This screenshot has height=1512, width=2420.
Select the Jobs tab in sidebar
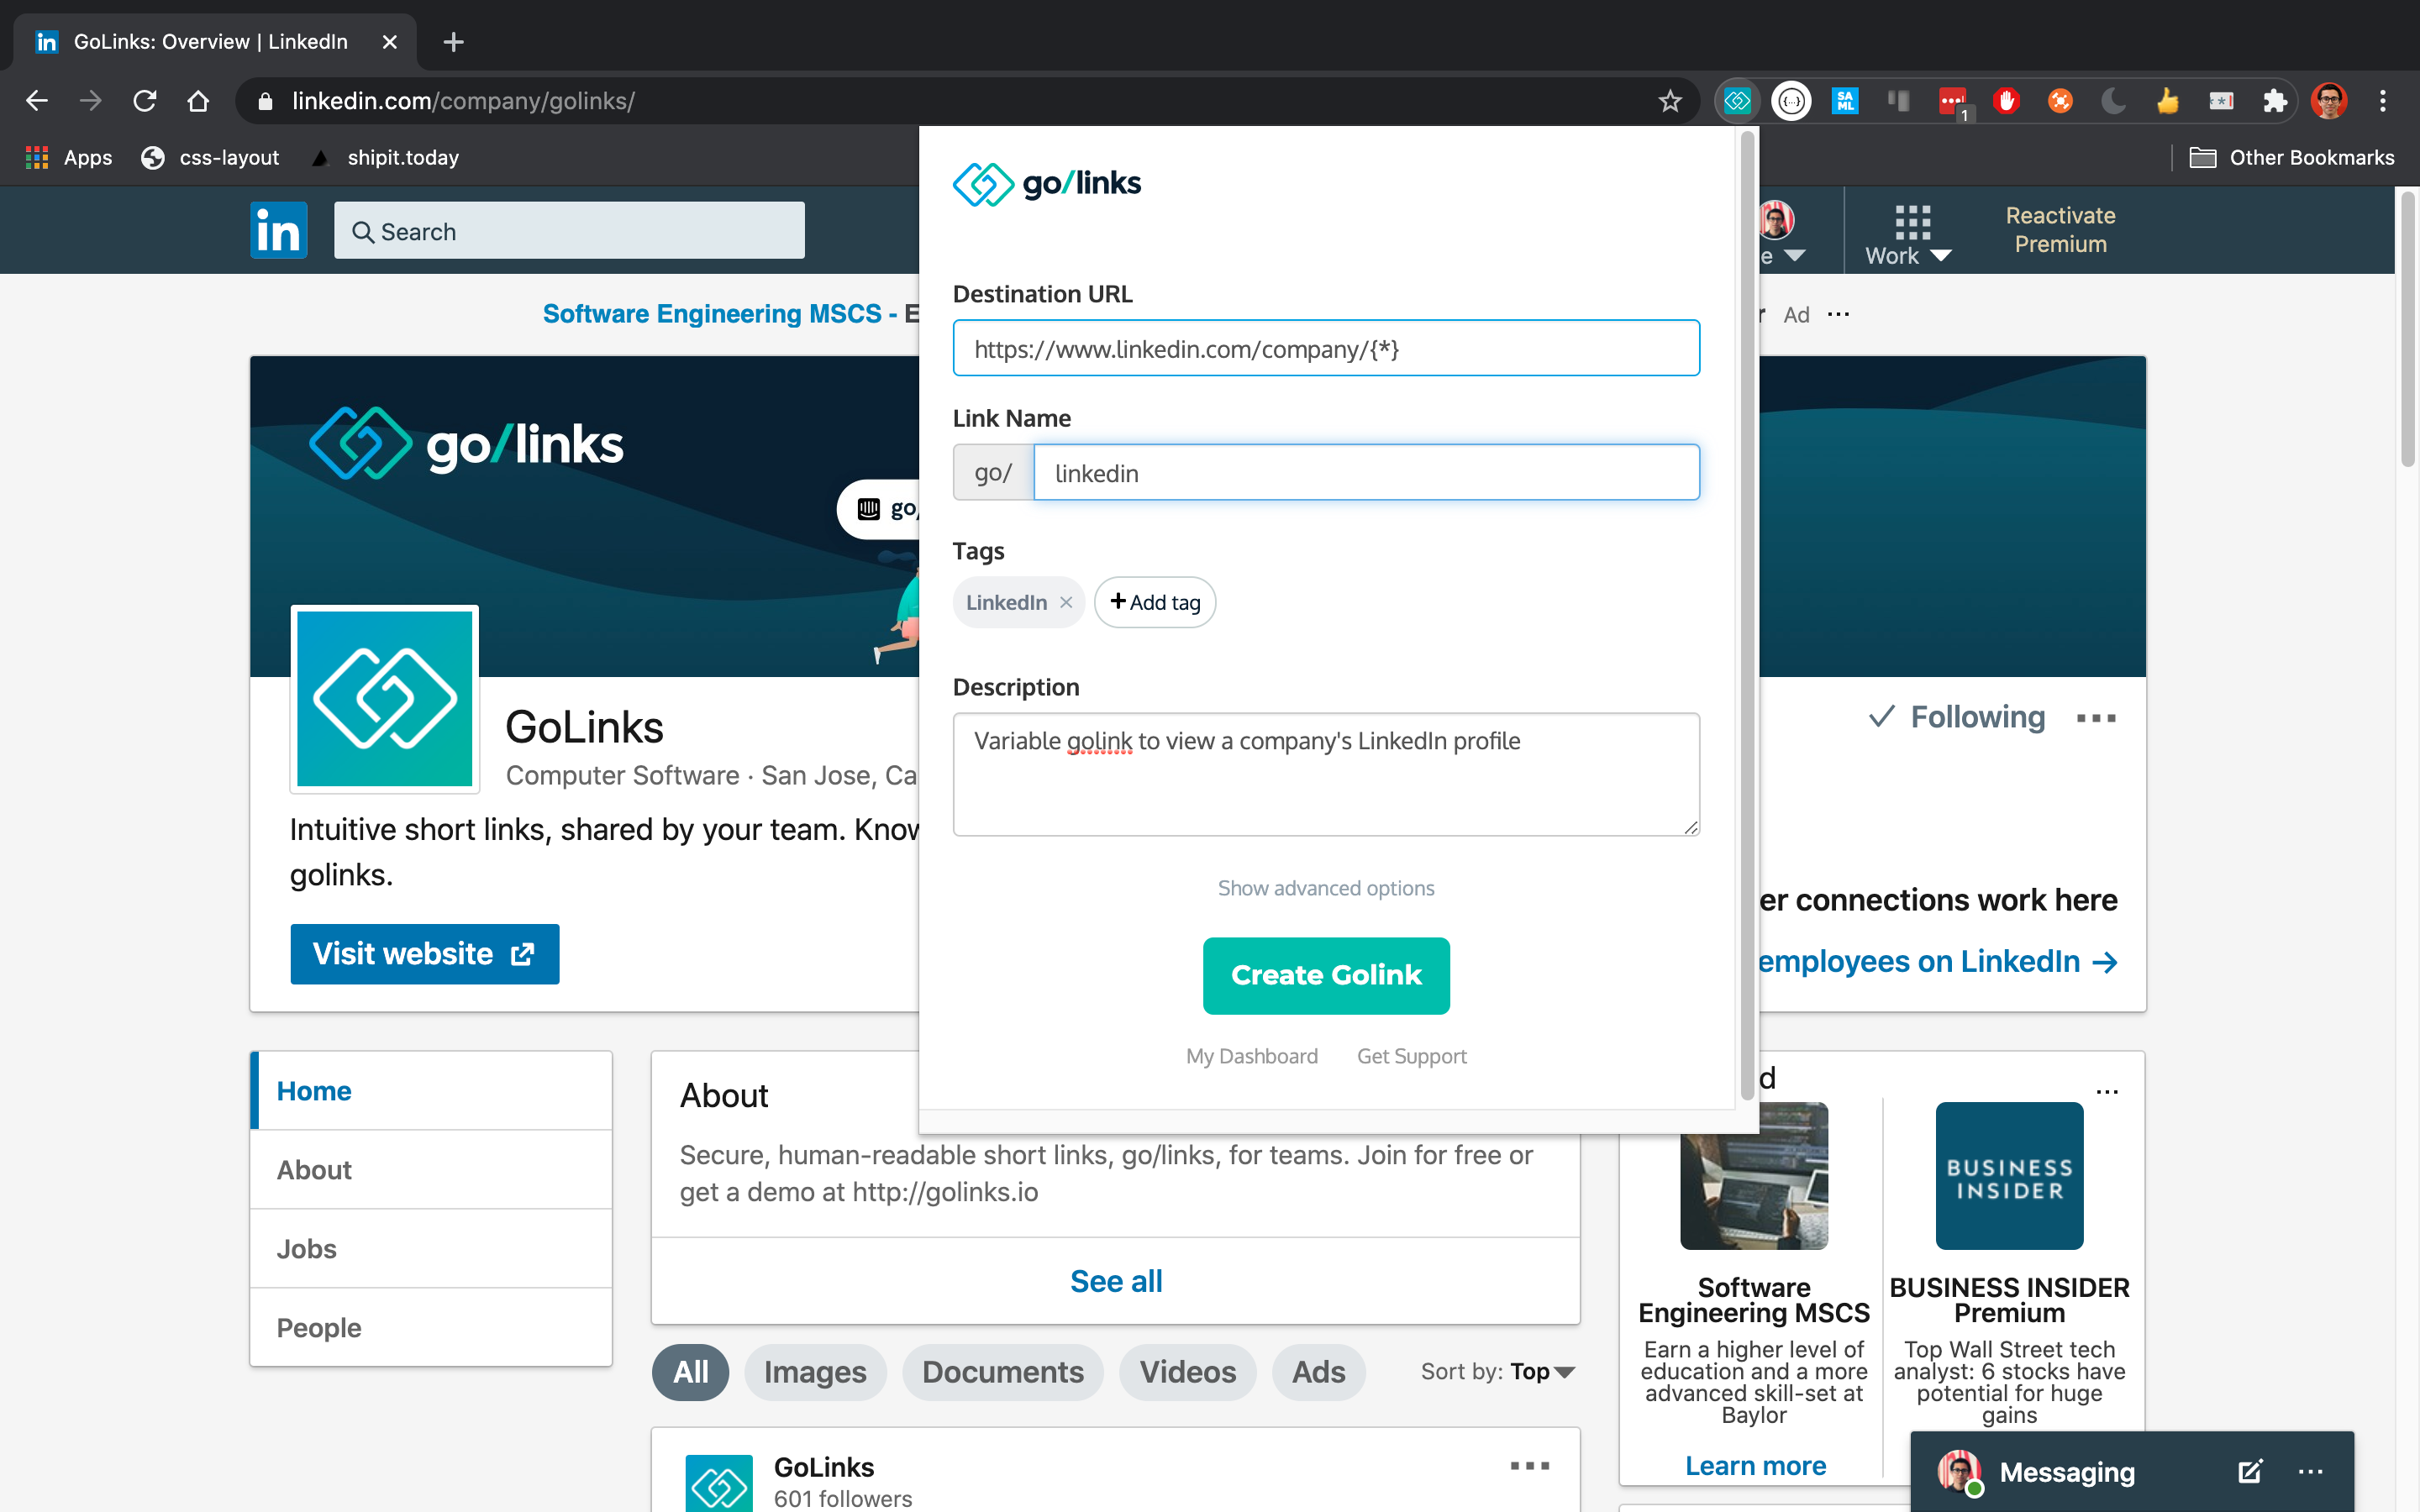[x=306, y=1248]
